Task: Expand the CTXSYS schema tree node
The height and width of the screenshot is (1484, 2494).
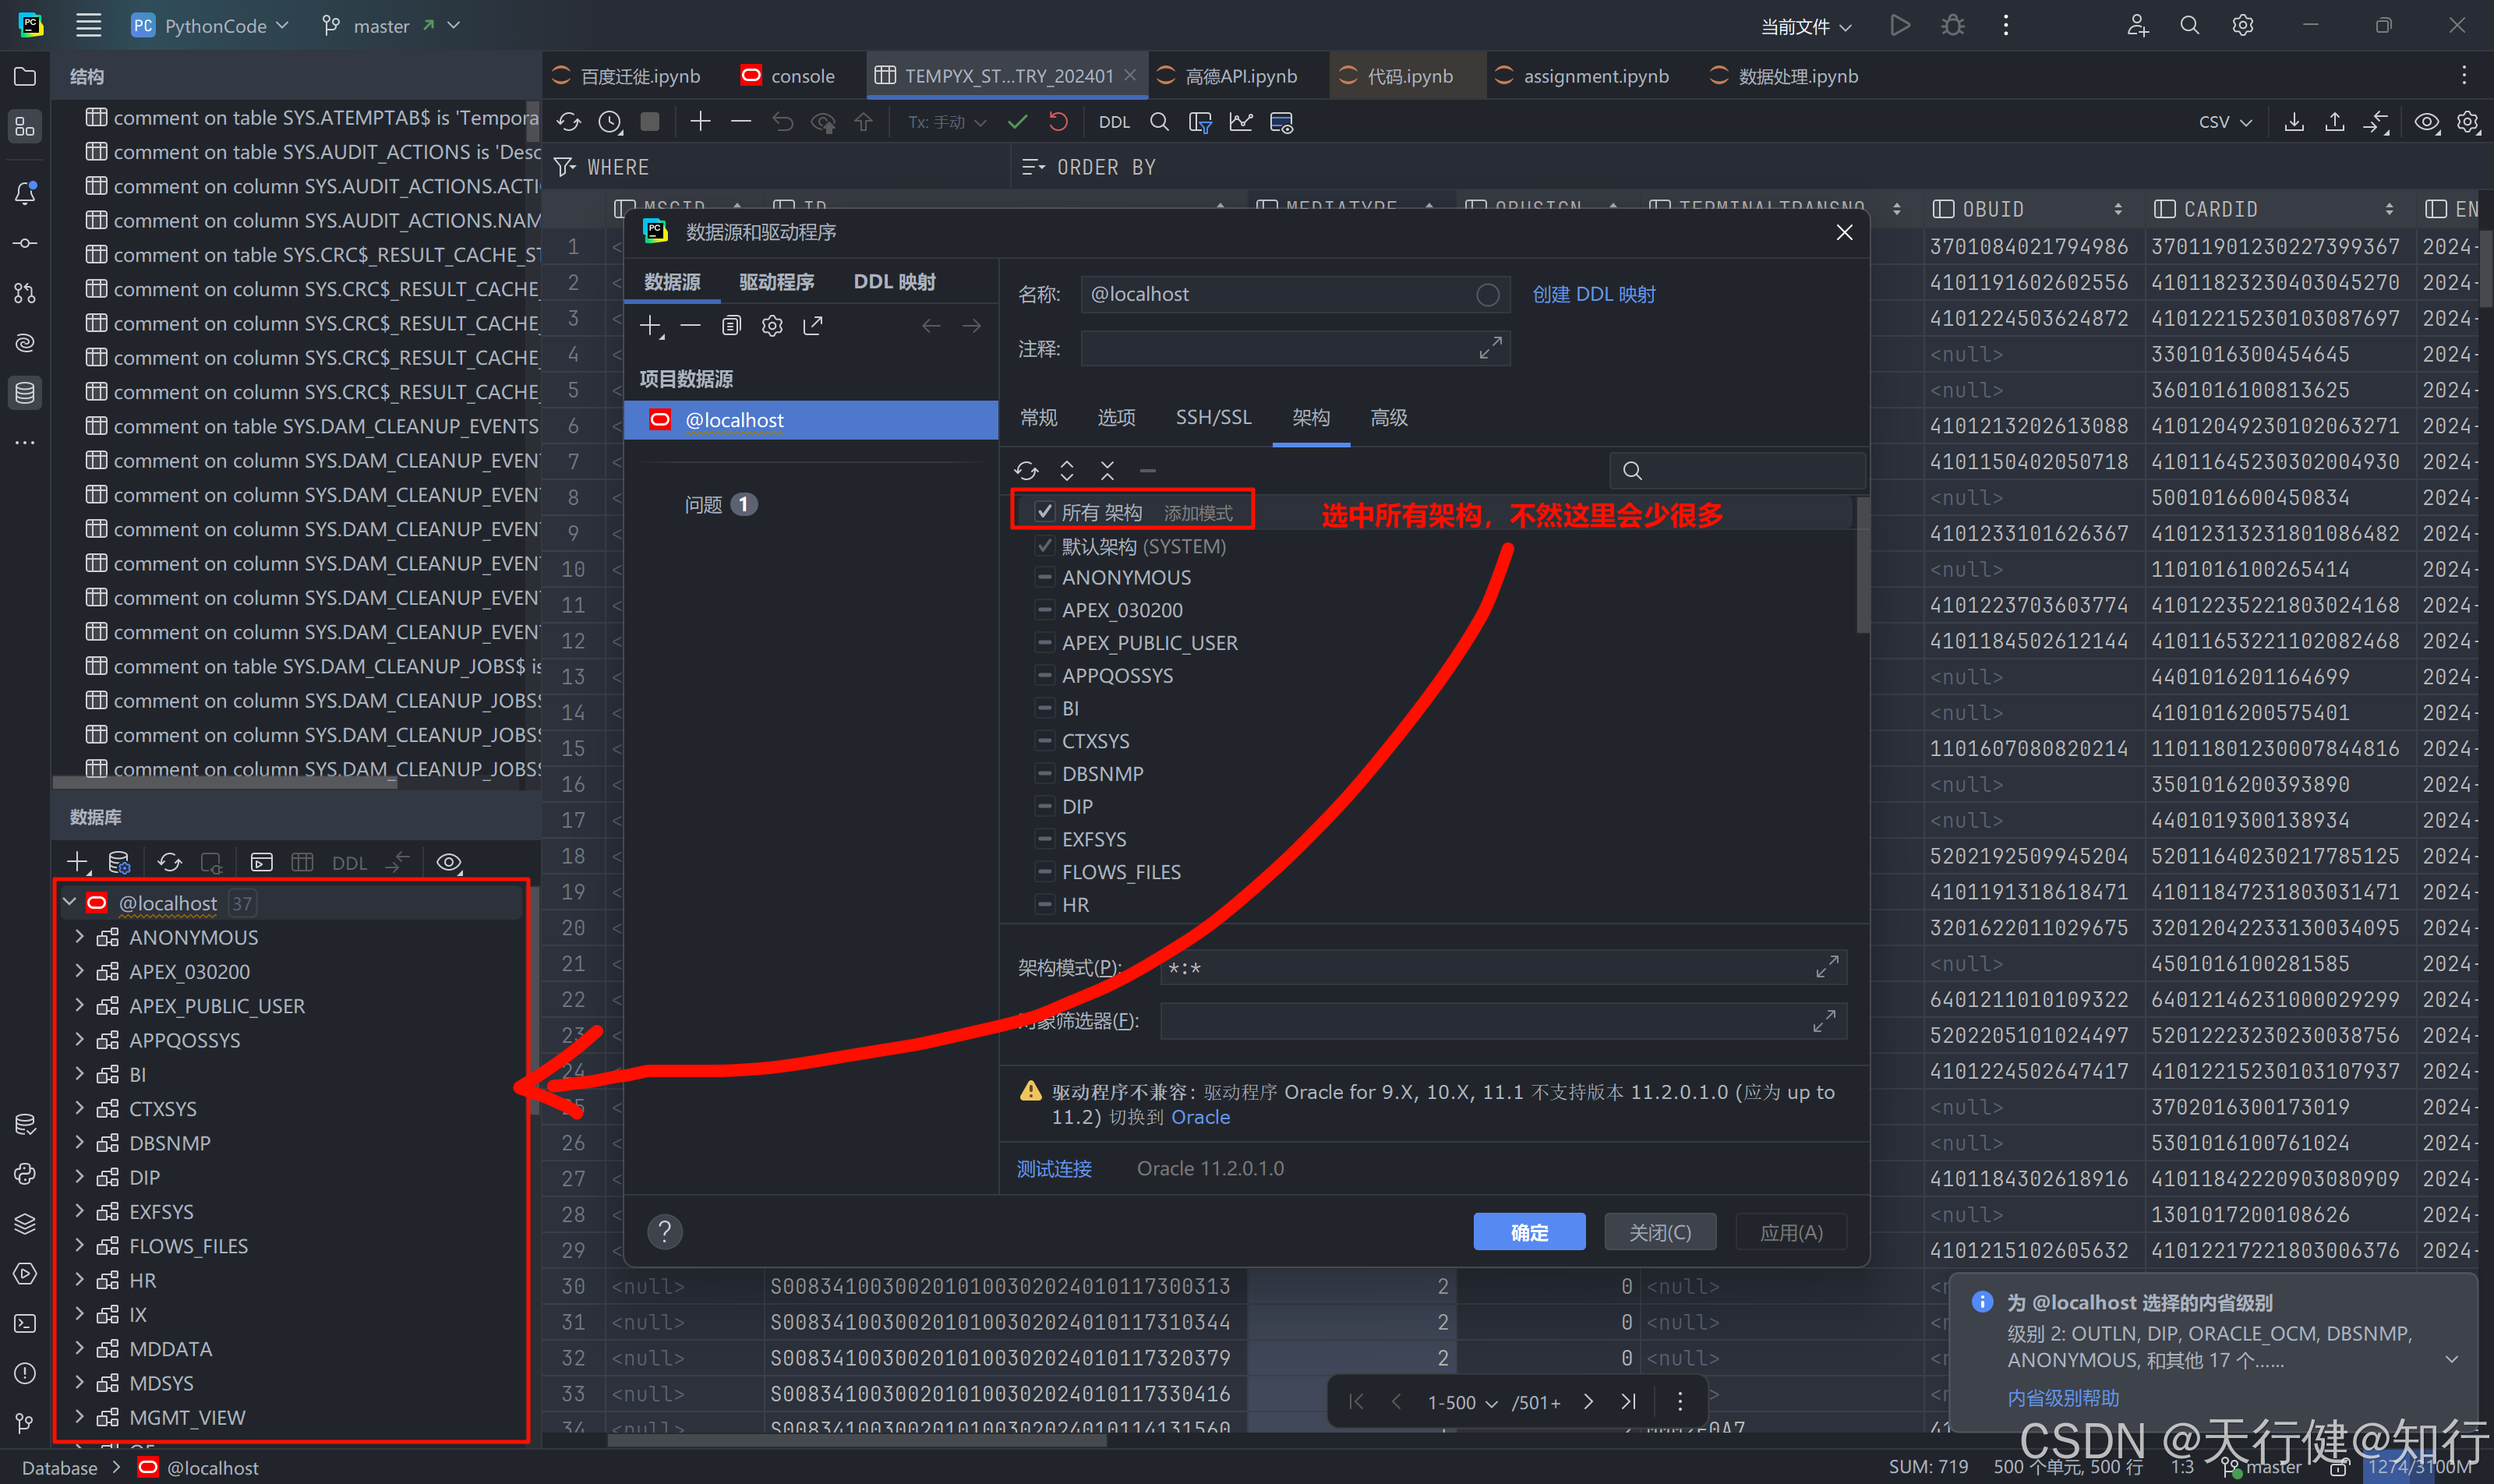Action: [x=79, y=1108]
